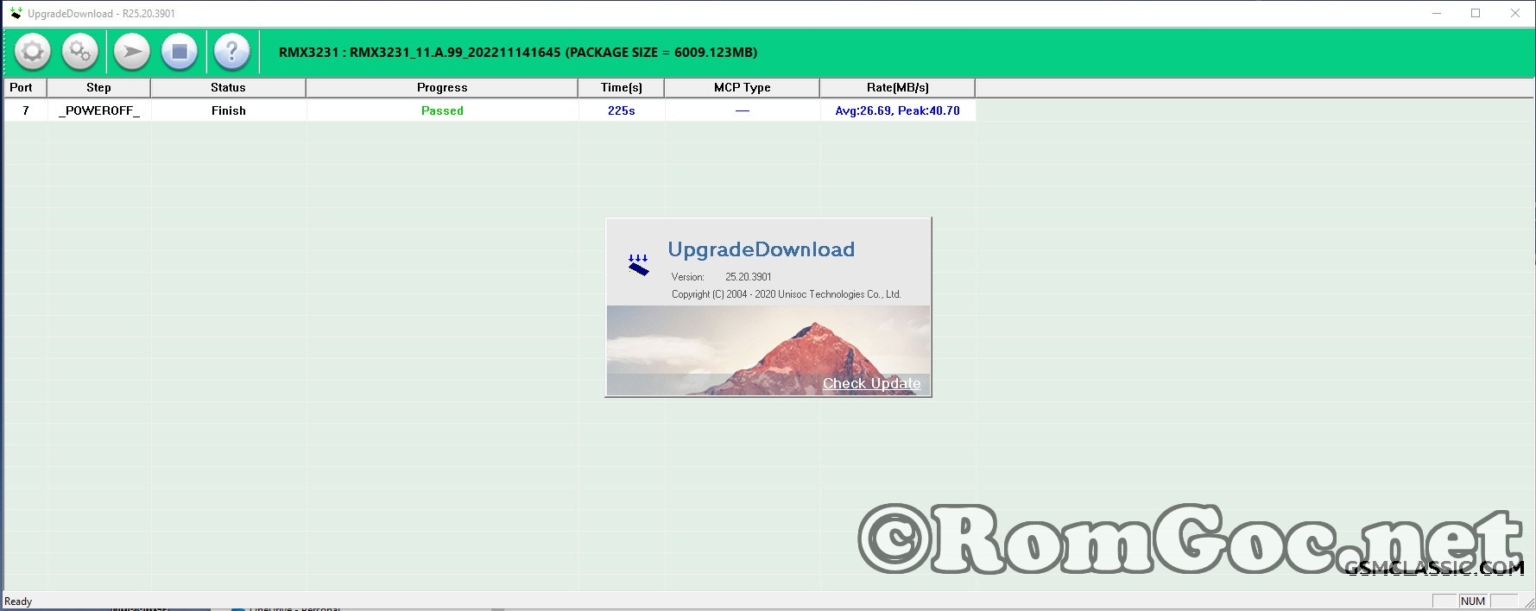This screenshot has width=1536, height=611.
Task: Click the UpgradeDownload logo in the About dialog
Action: click(x=638, y=262)
